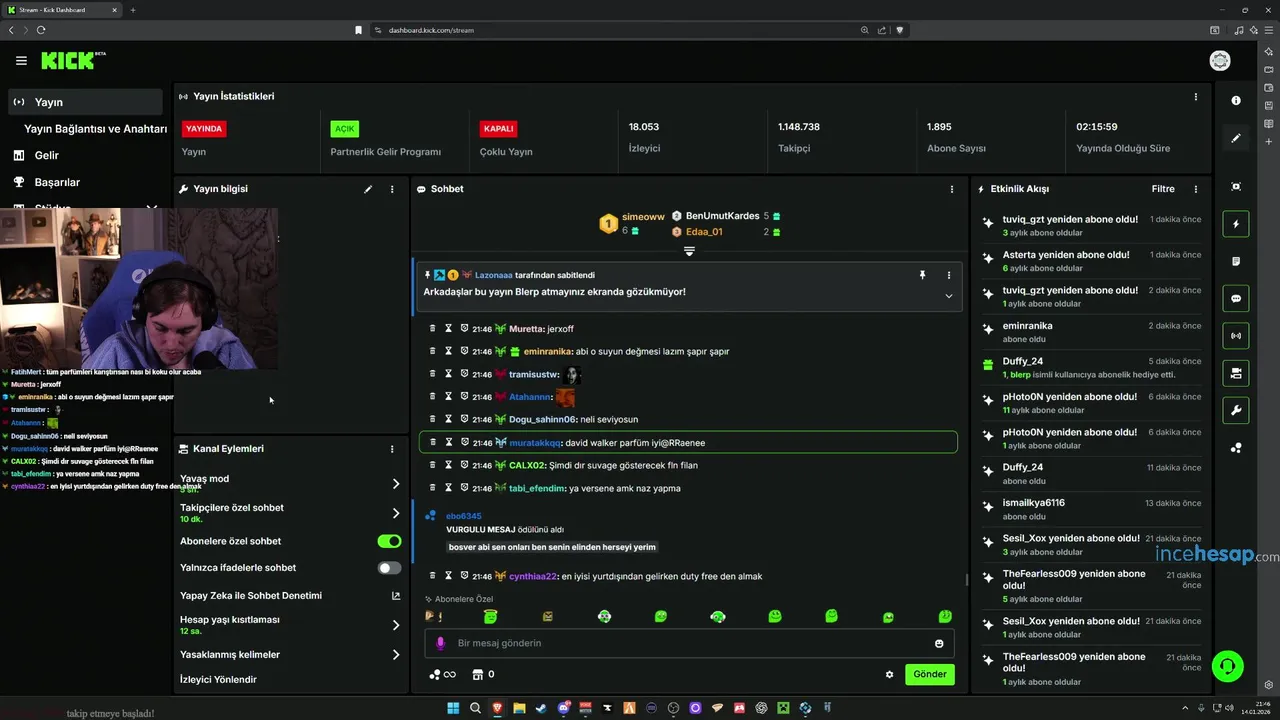Click the Kick logo
This screenshot has height=720, width=1280.
[x=70, y=61]
